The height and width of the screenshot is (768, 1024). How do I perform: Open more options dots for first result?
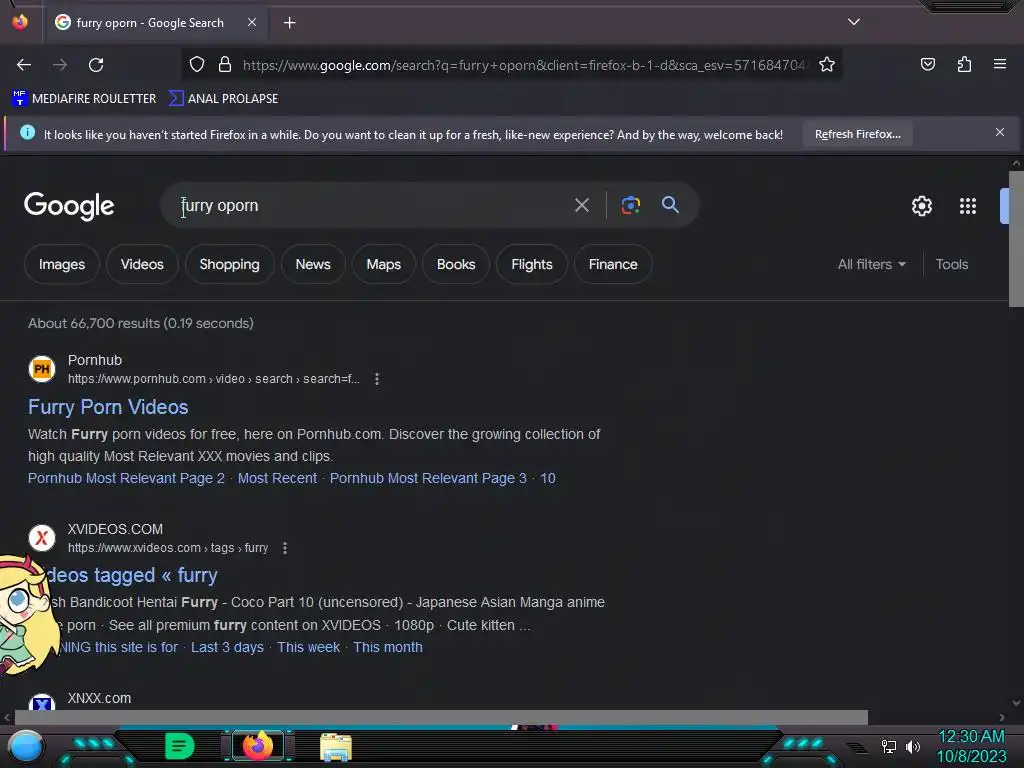click(x=377, y=379)
